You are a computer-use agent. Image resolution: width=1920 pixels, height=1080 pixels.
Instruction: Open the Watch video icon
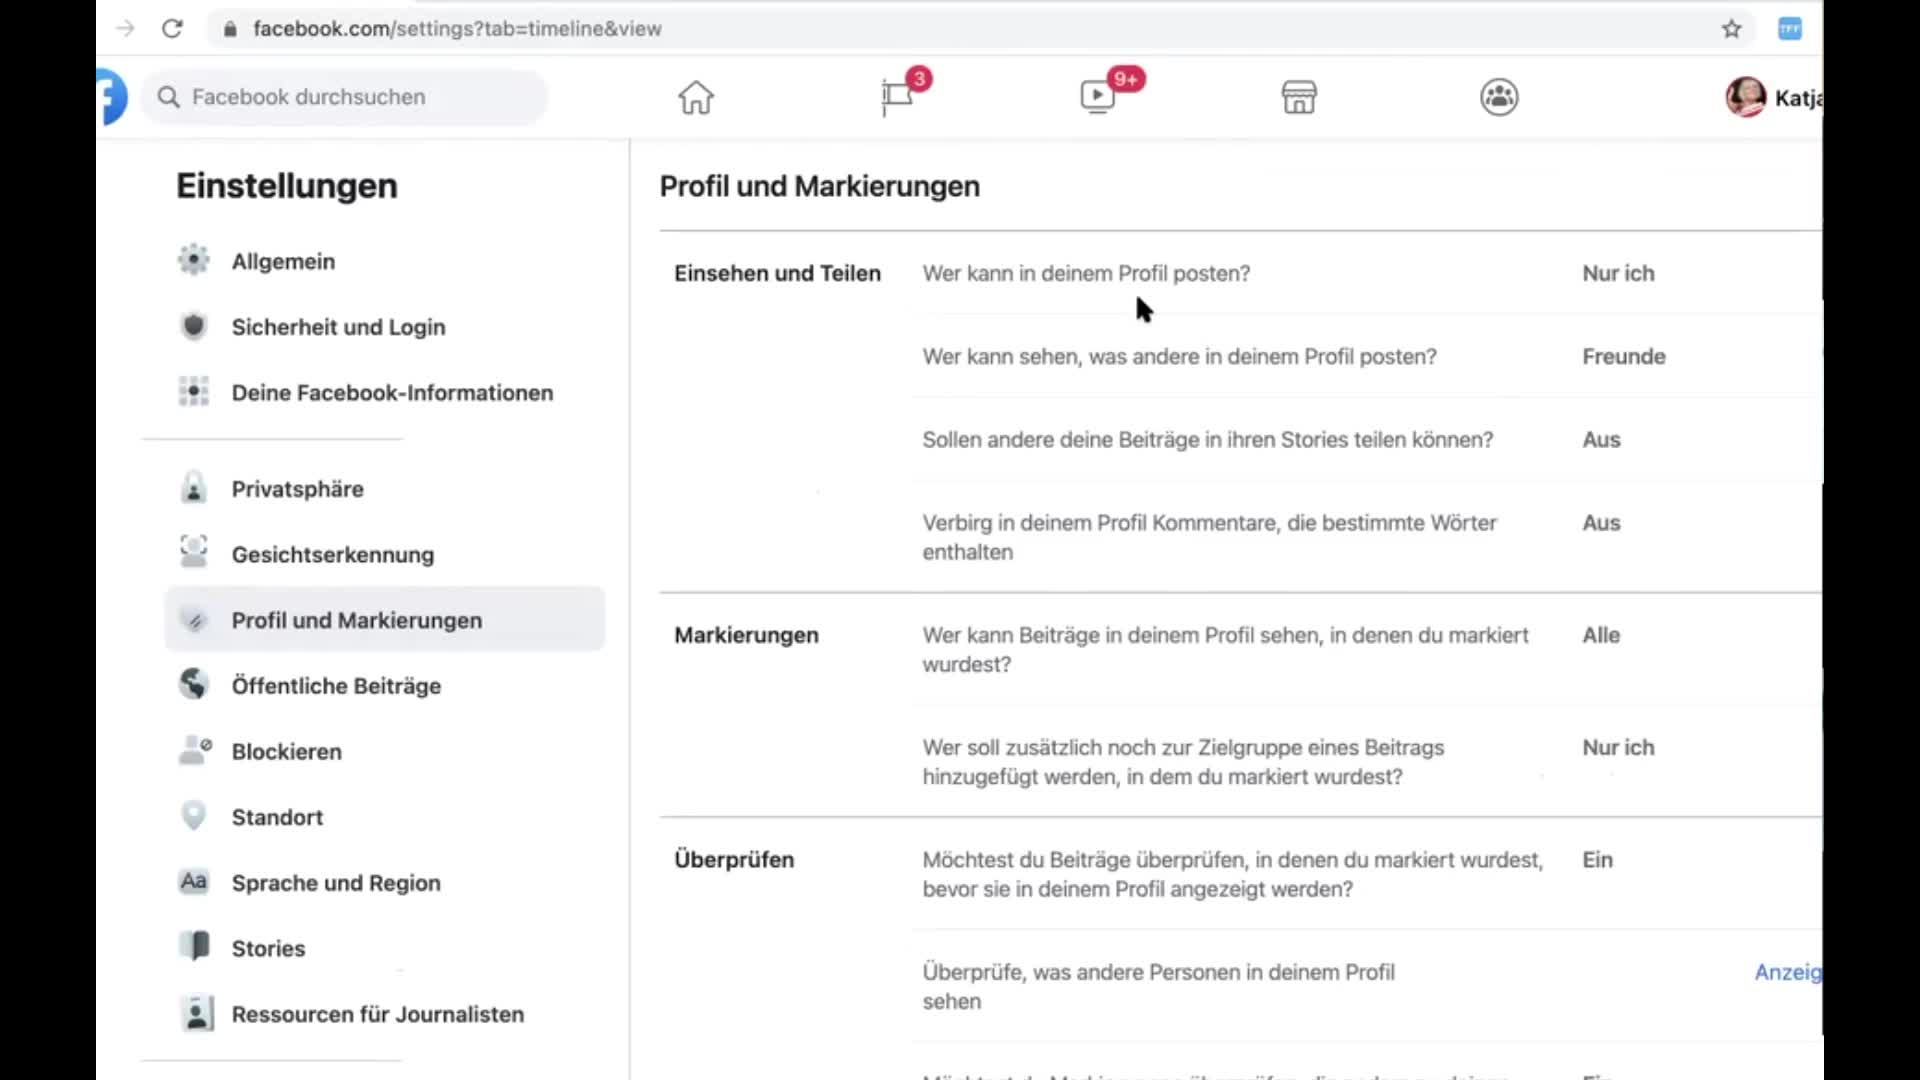click(1098, 97)
